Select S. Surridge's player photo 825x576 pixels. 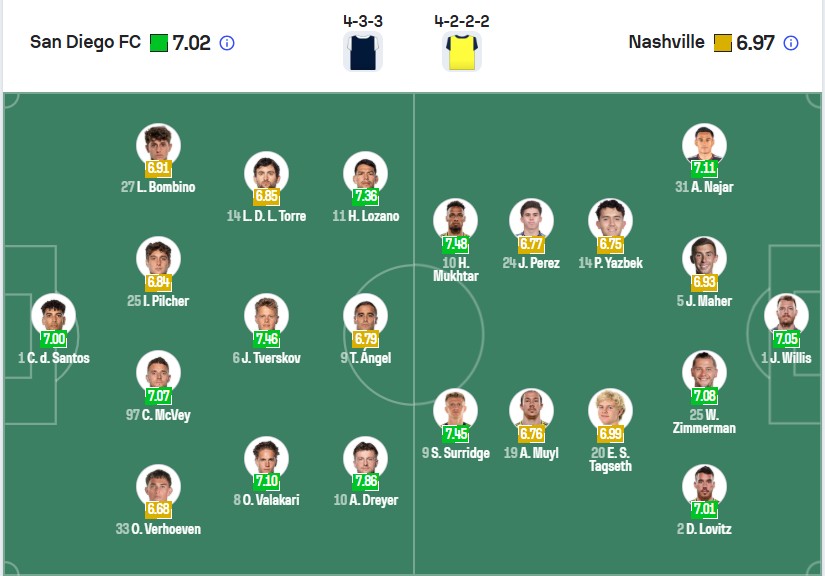[x=456, y=410]
